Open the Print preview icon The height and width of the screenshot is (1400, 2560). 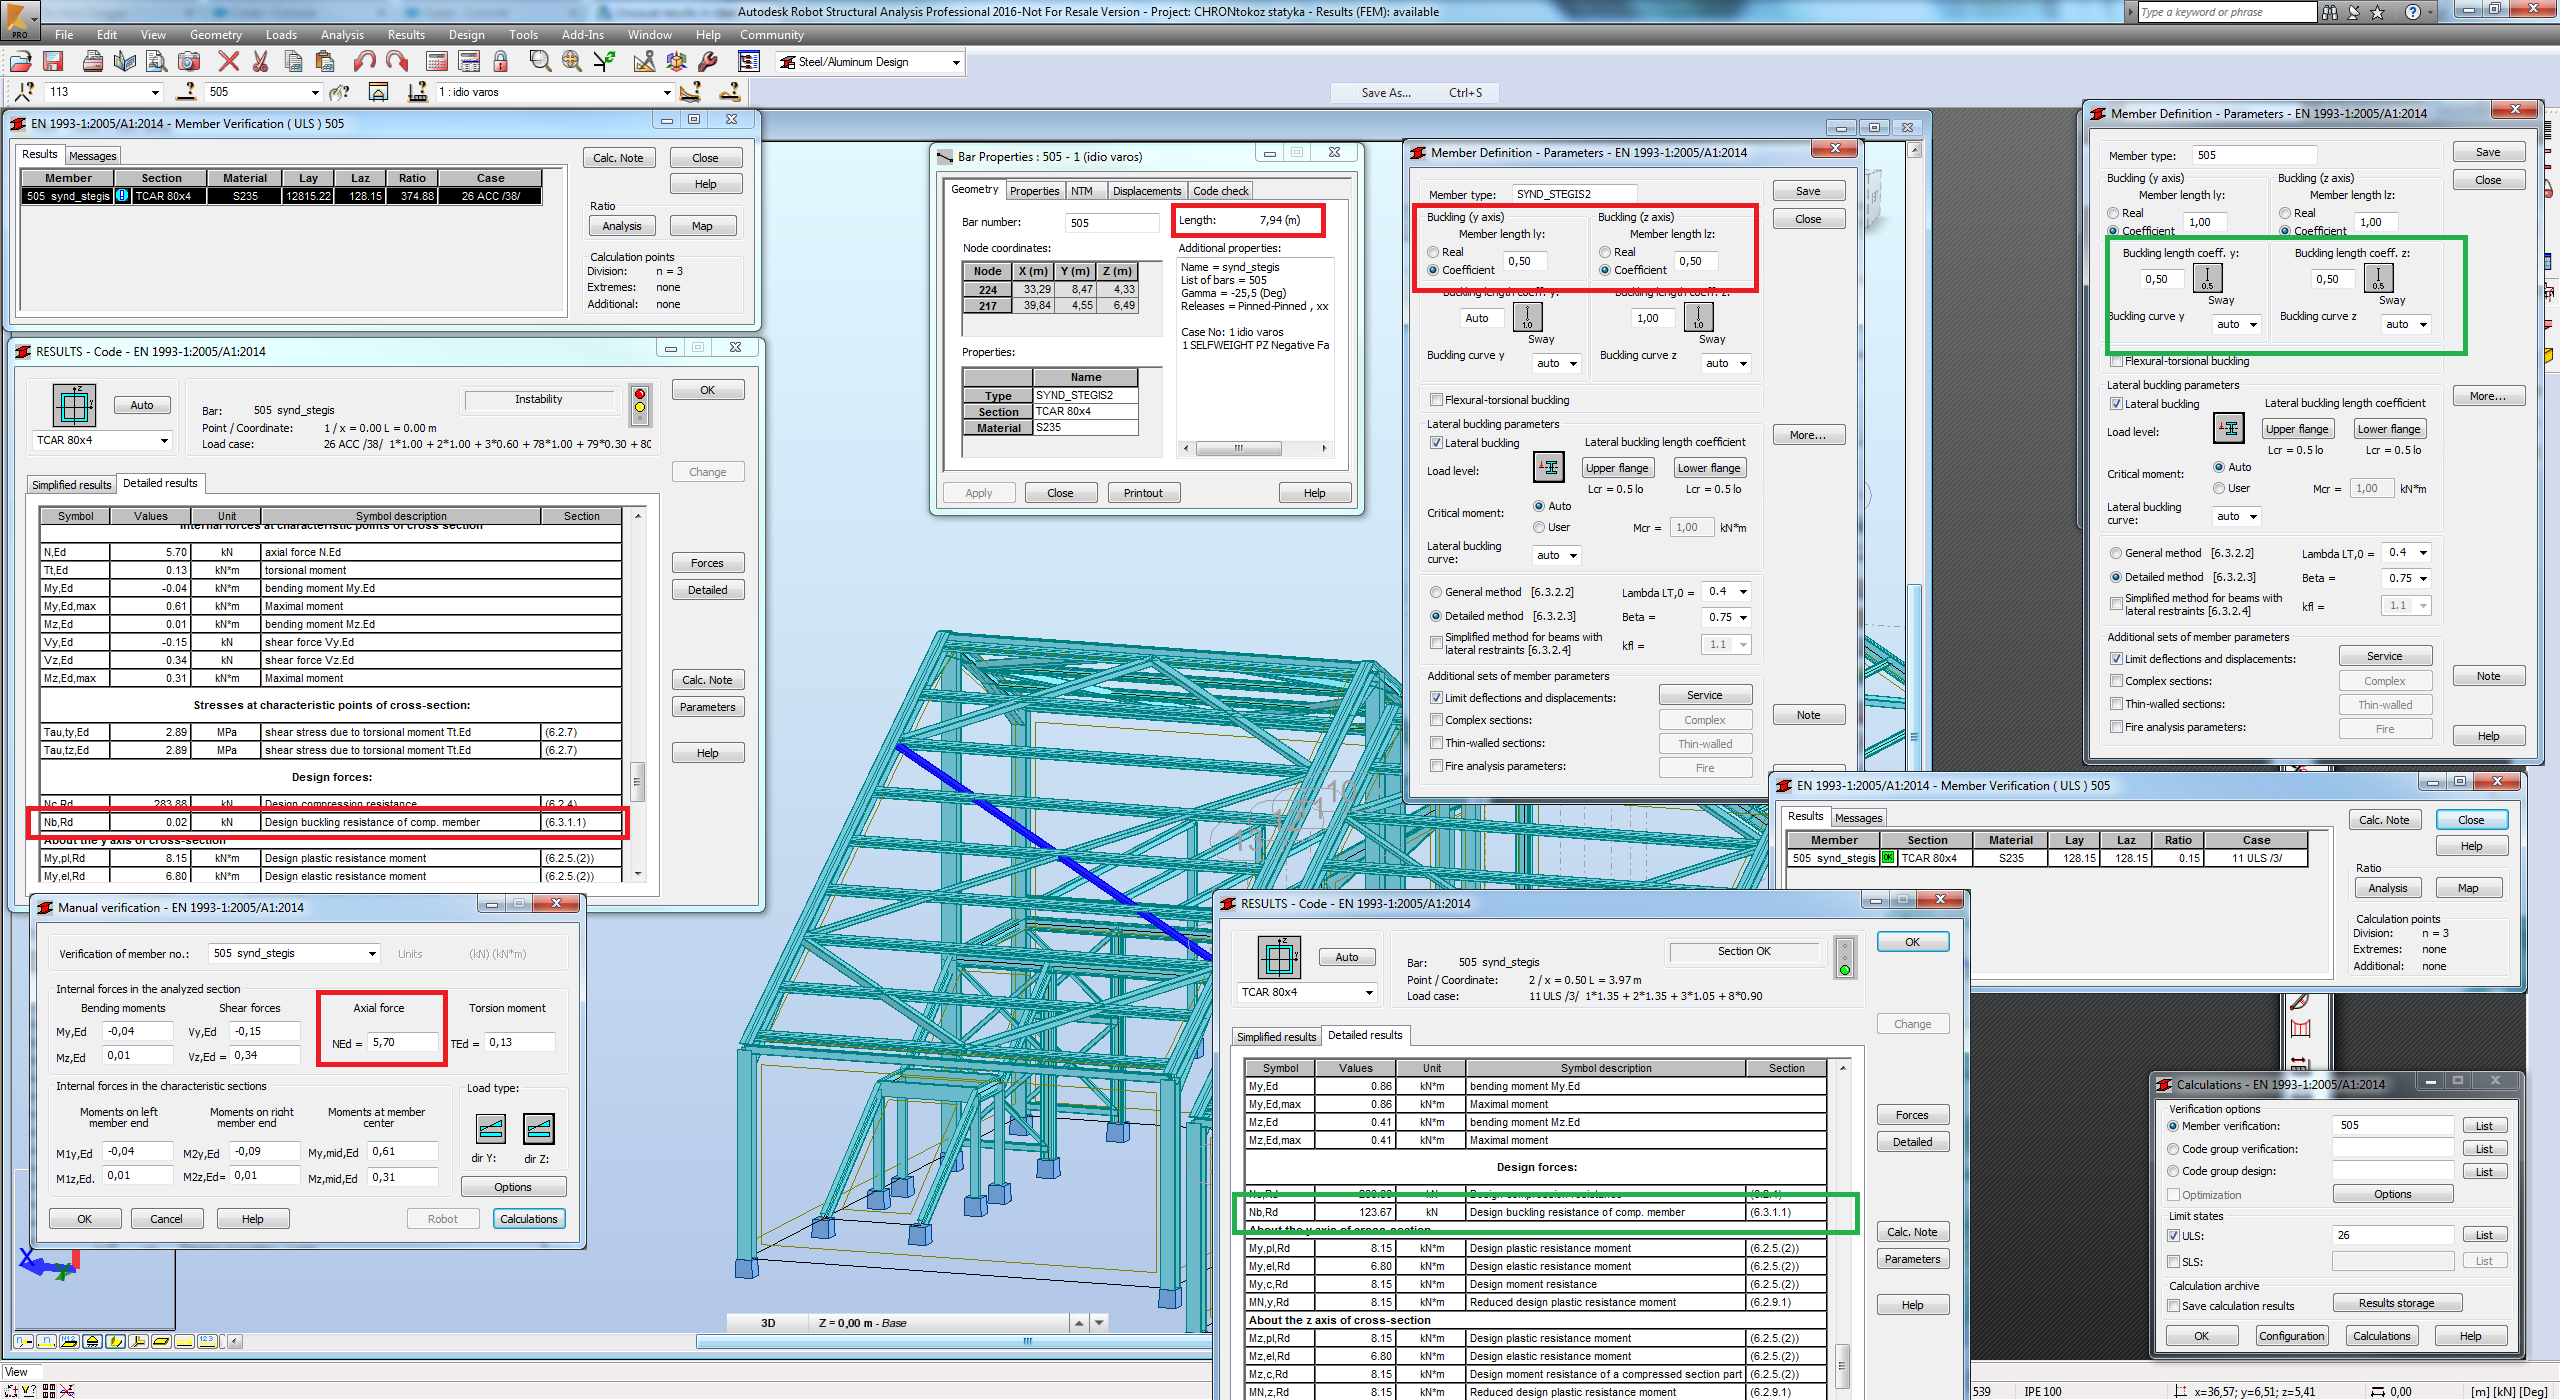click(x=156, y=62)
